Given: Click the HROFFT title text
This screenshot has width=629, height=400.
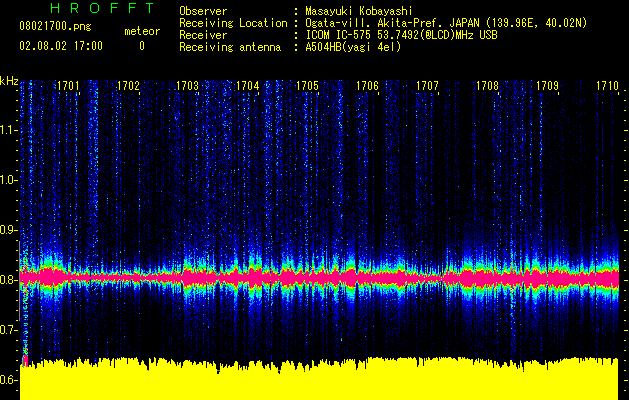Looking at the screenshot, I should tap(103, 8).
